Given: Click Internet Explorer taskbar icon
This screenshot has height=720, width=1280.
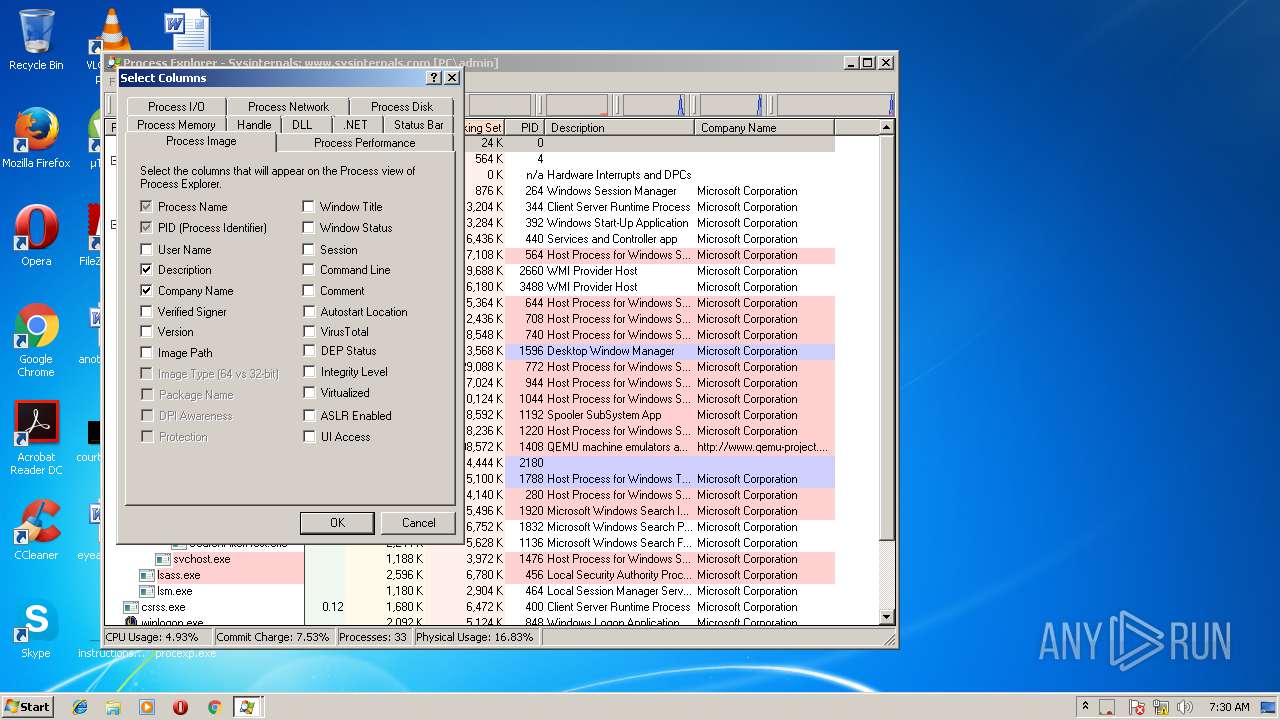Looking at the screenshot, I should point(80,707).
